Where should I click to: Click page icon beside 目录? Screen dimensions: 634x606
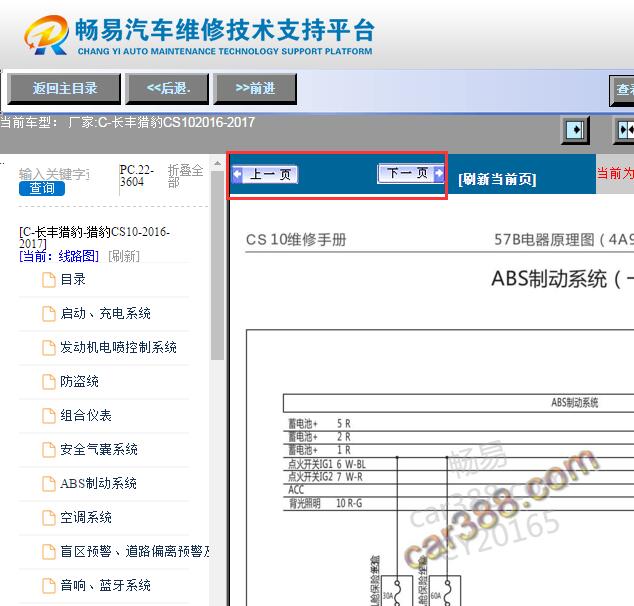[49, 280]
